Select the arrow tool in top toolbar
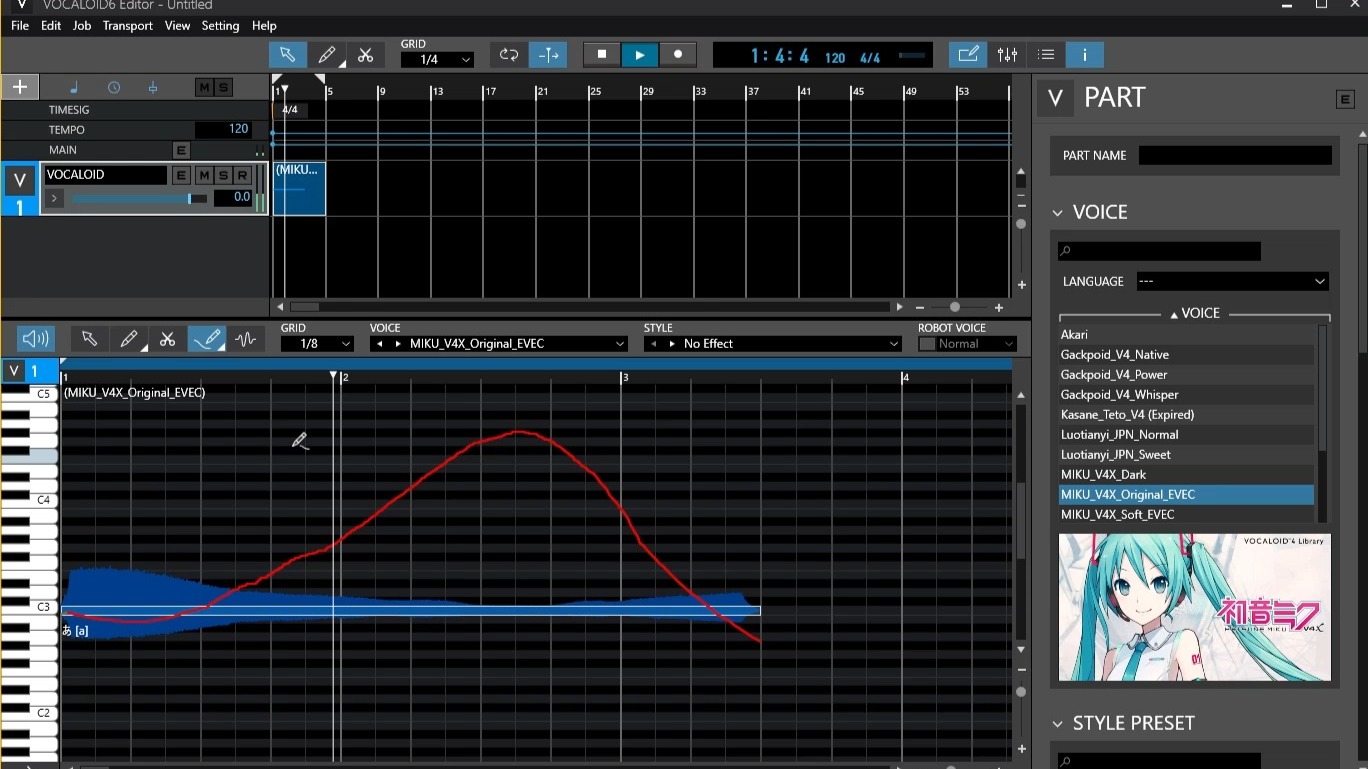1368x769 pixels. tap(288, 55)
